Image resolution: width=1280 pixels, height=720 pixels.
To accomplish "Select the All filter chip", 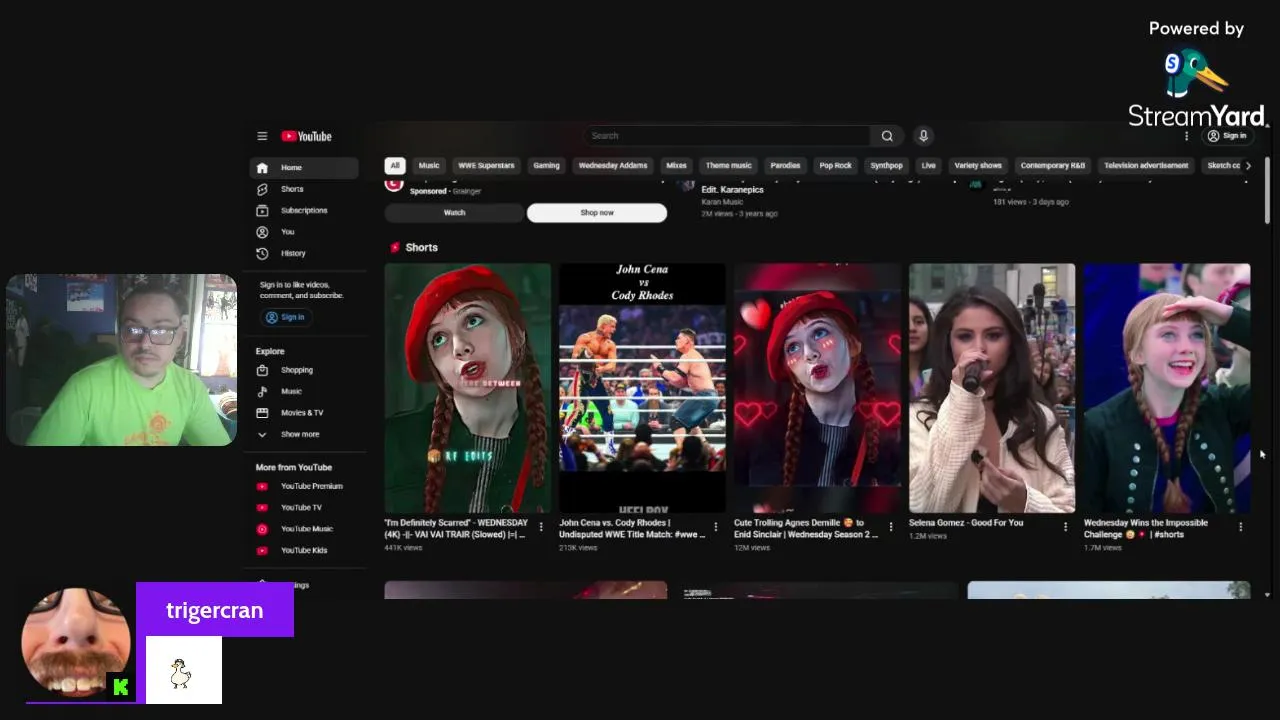I will [395, 166].
